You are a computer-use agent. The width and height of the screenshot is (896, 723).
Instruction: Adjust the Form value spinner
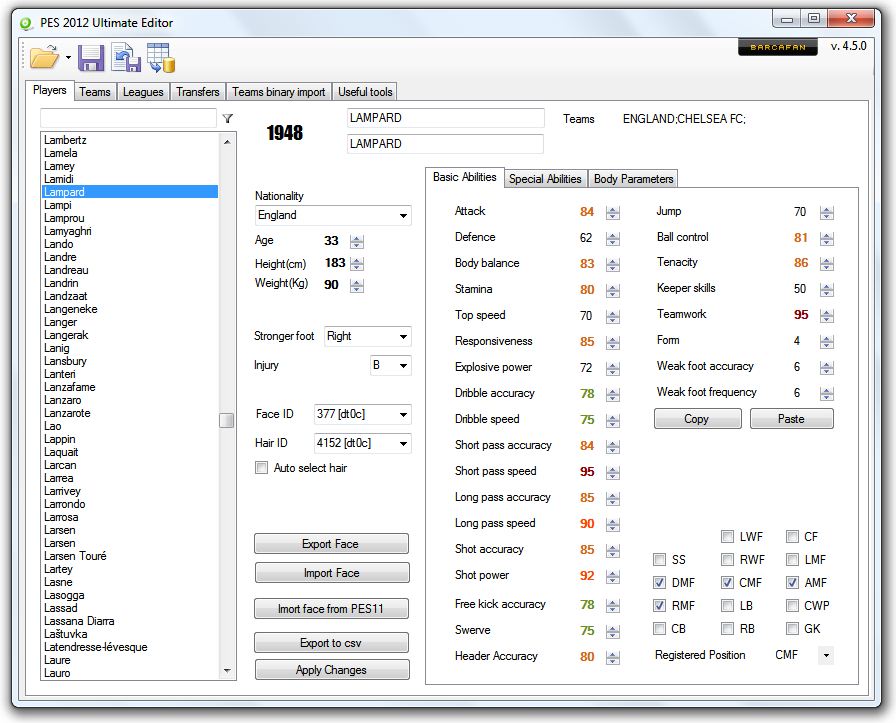point(826,342)
